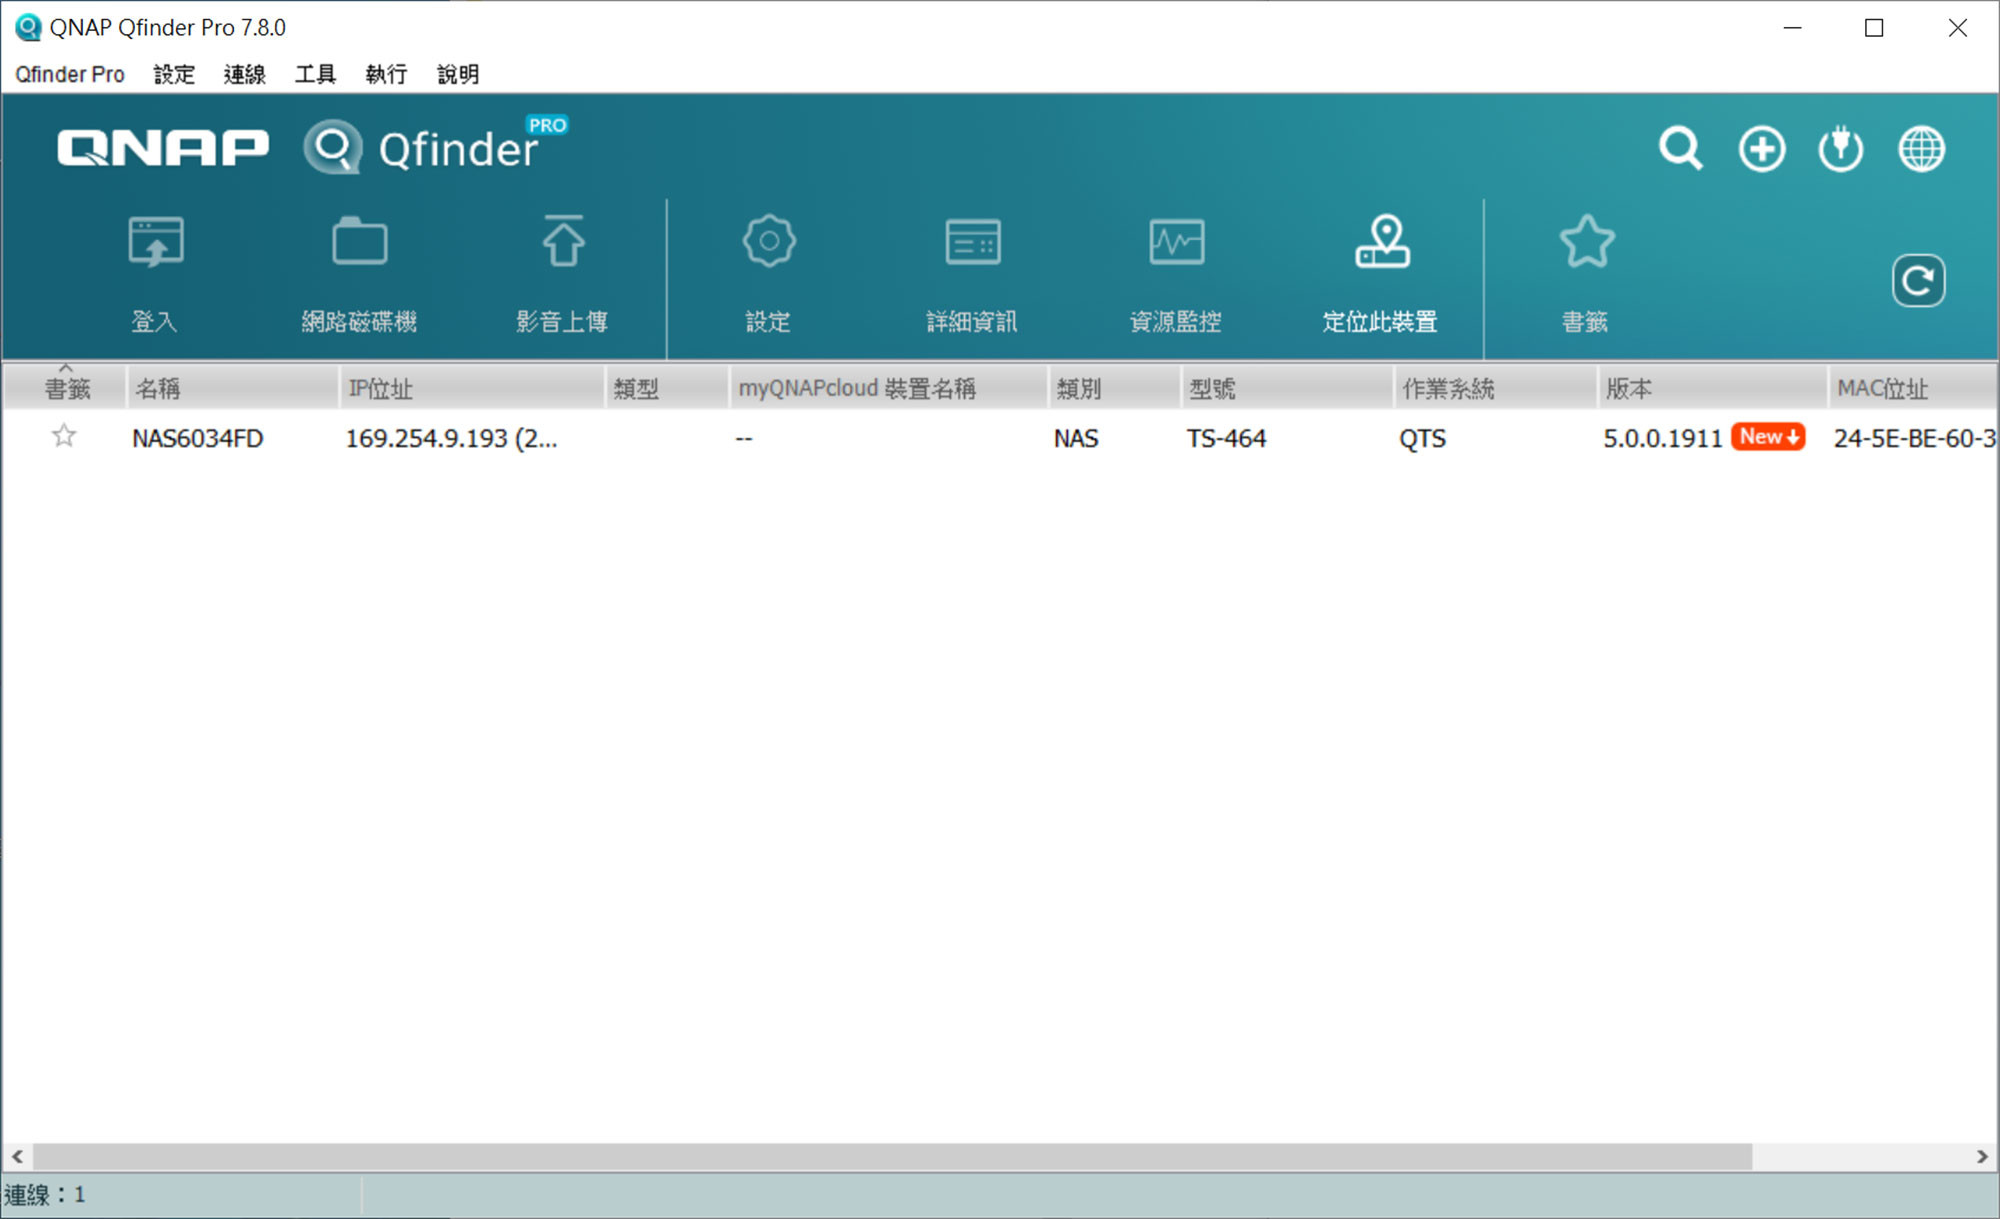Click the Login (登入) toolbar icon
Screen dimensions: 2000x1219
[x=156, y=243]
